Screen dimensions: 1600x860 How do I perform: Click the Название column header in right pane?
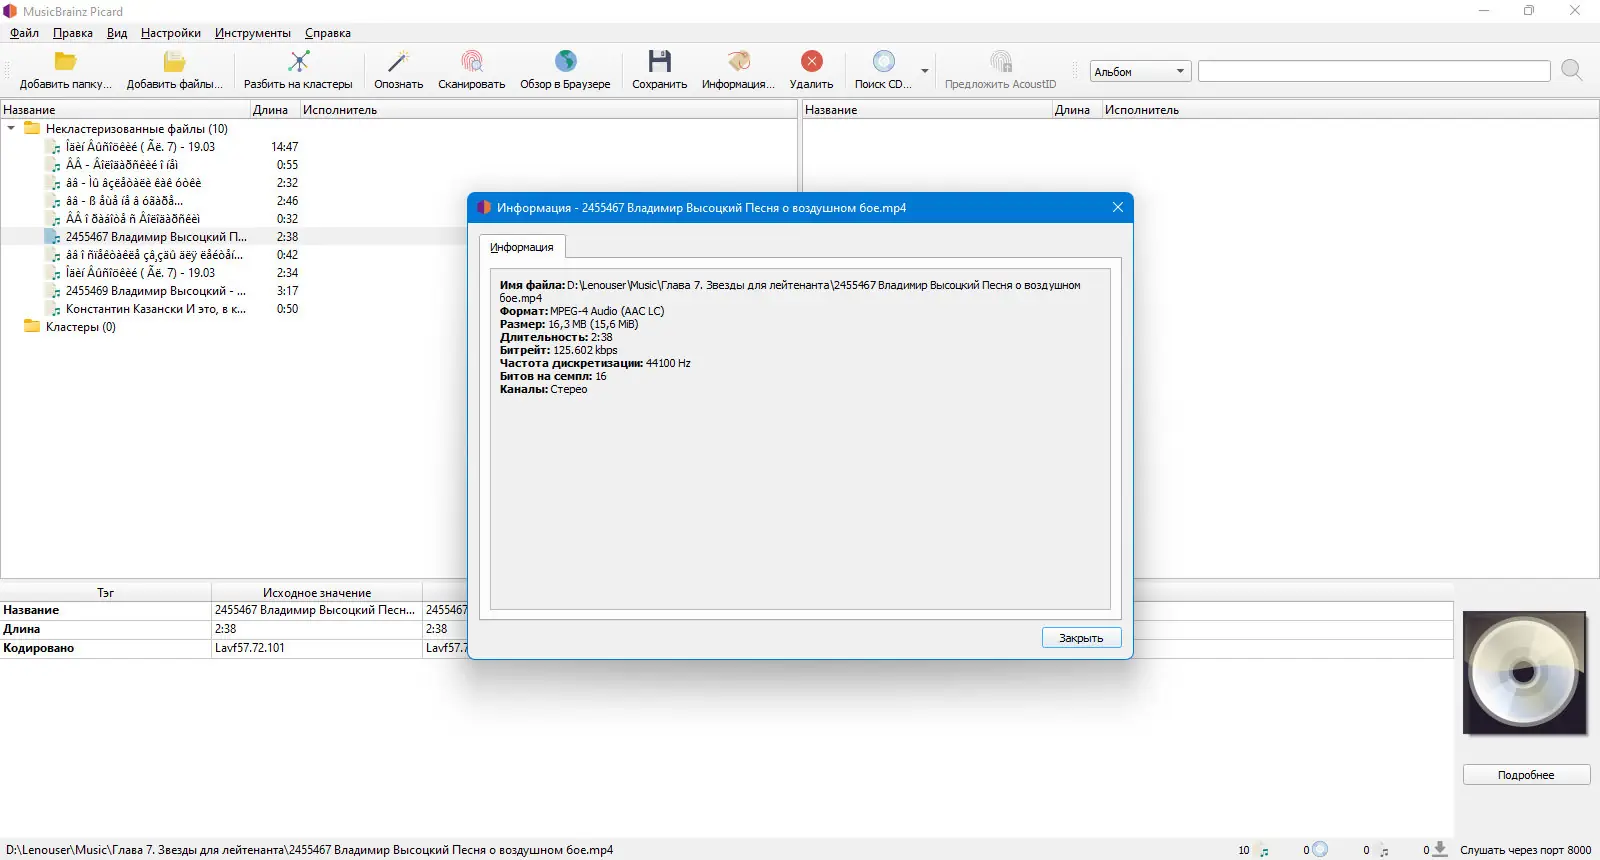[x=927, y=110]
